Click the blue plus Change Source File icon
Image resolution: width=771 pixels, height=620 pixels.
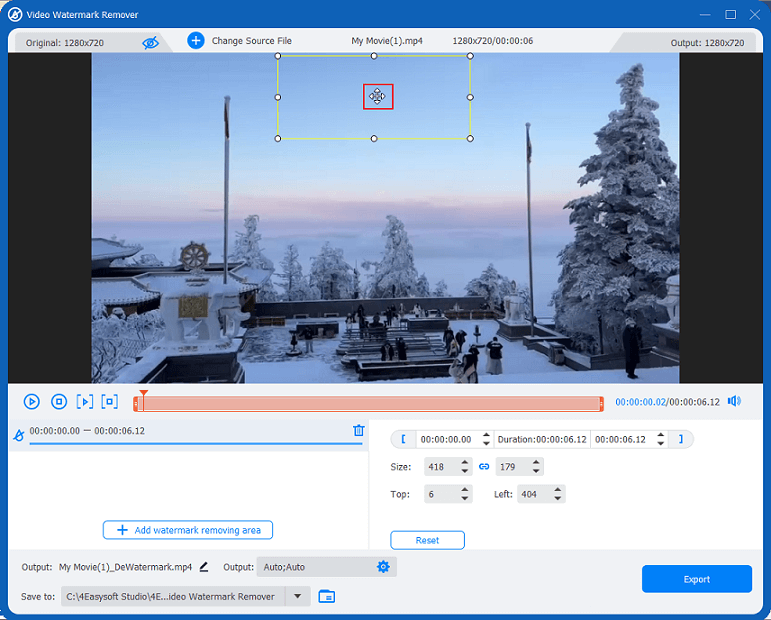(x=196, y=40)
